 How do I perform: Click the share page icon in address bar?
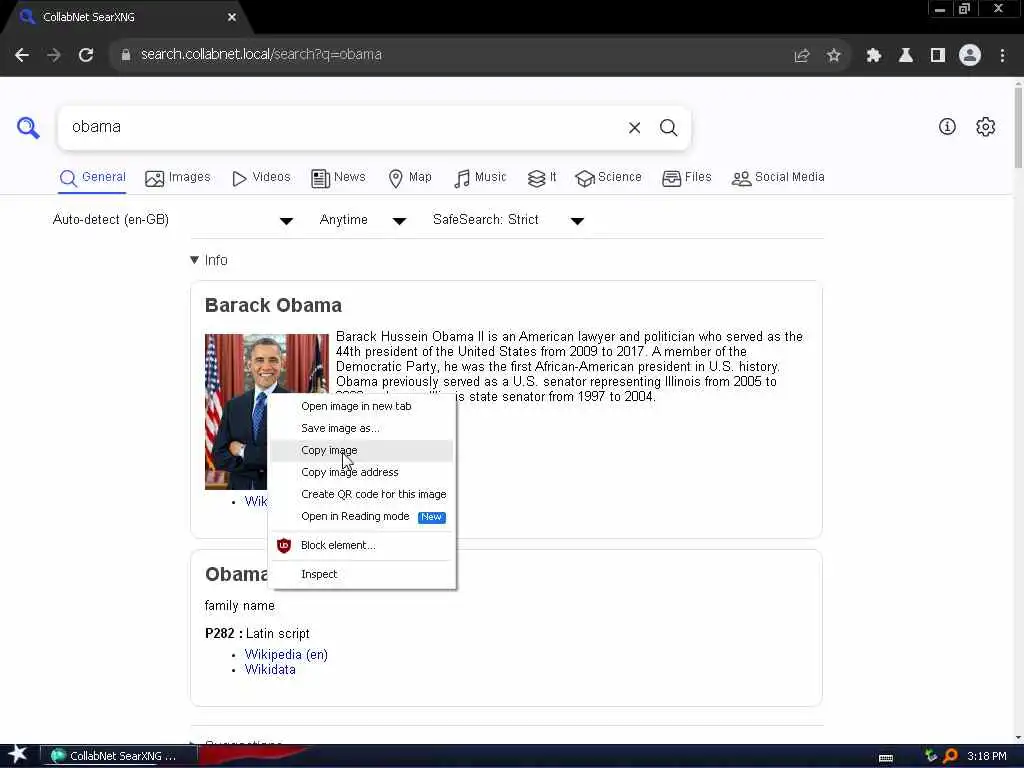[801, 56]
